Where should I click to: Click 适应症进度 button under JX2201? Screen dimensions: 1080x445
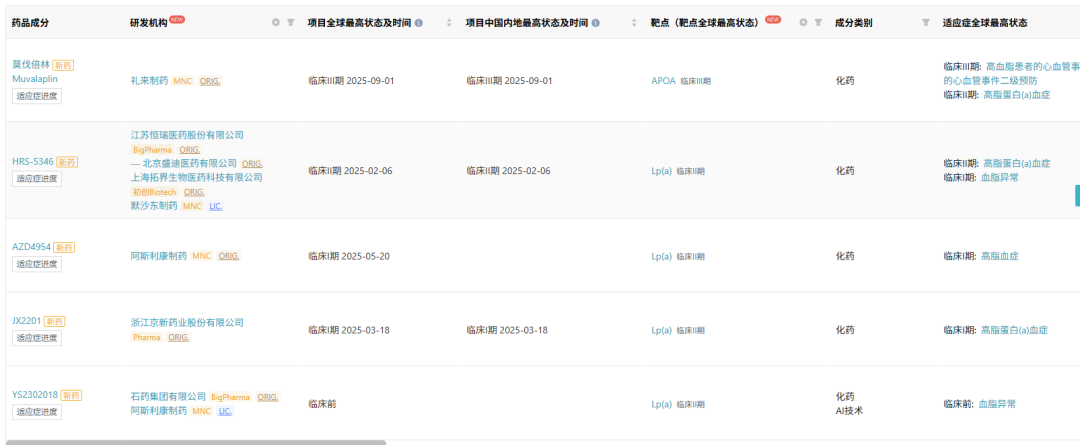pos(37,338)
